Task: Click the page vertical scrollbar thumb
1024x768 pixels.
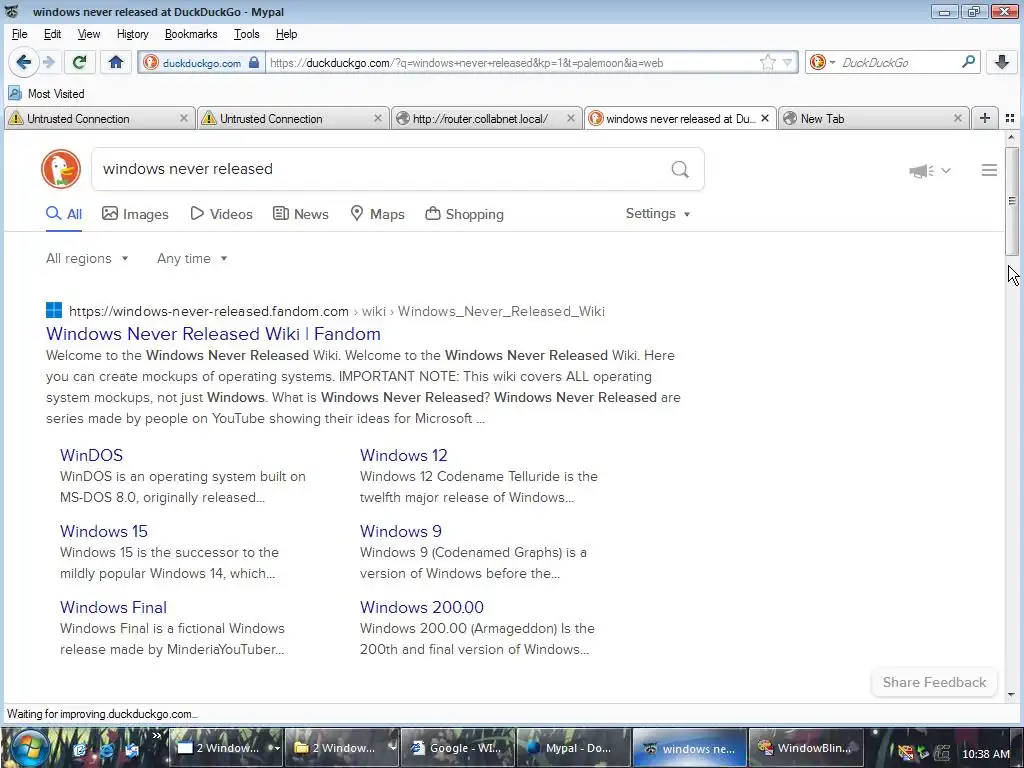Action: point(1012,201)
